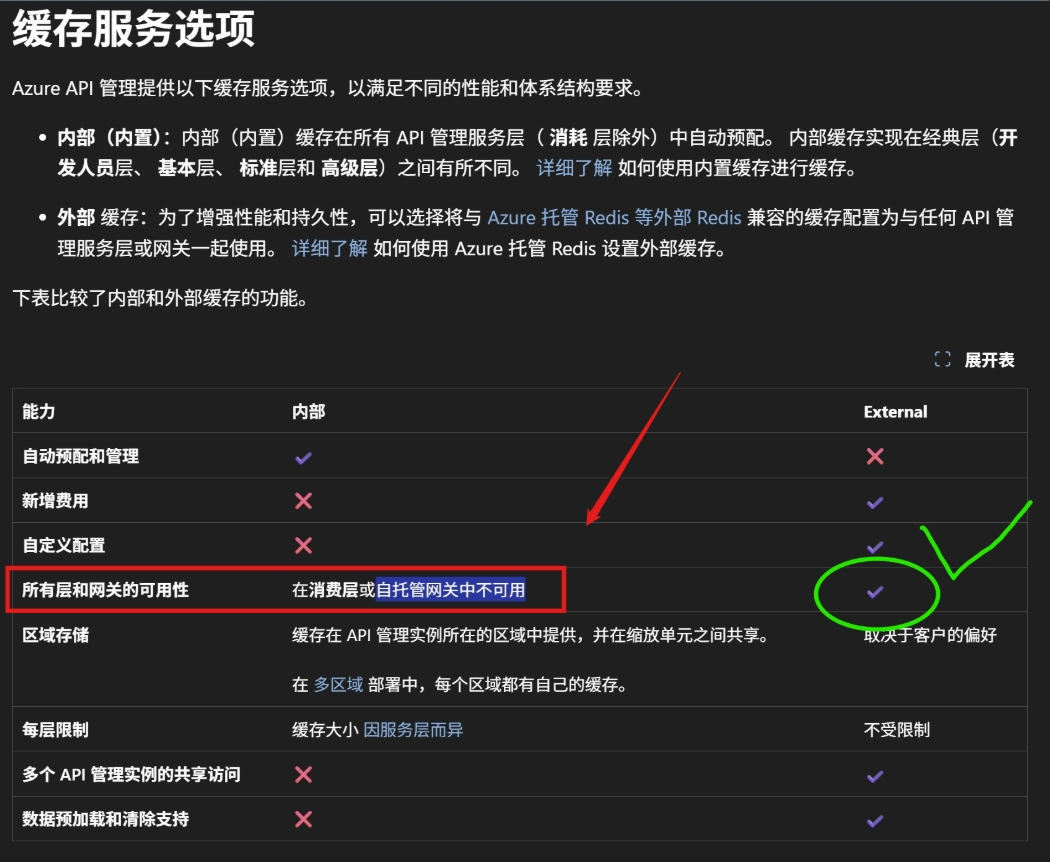Click the green-circled checkmark in 所有层和网关的可用性 row

click(875, 592)
